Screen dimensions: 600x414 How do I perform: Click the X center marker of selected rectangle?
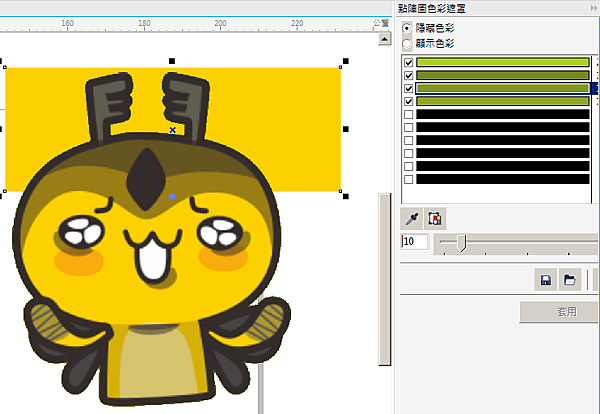(x=173, y=130)
